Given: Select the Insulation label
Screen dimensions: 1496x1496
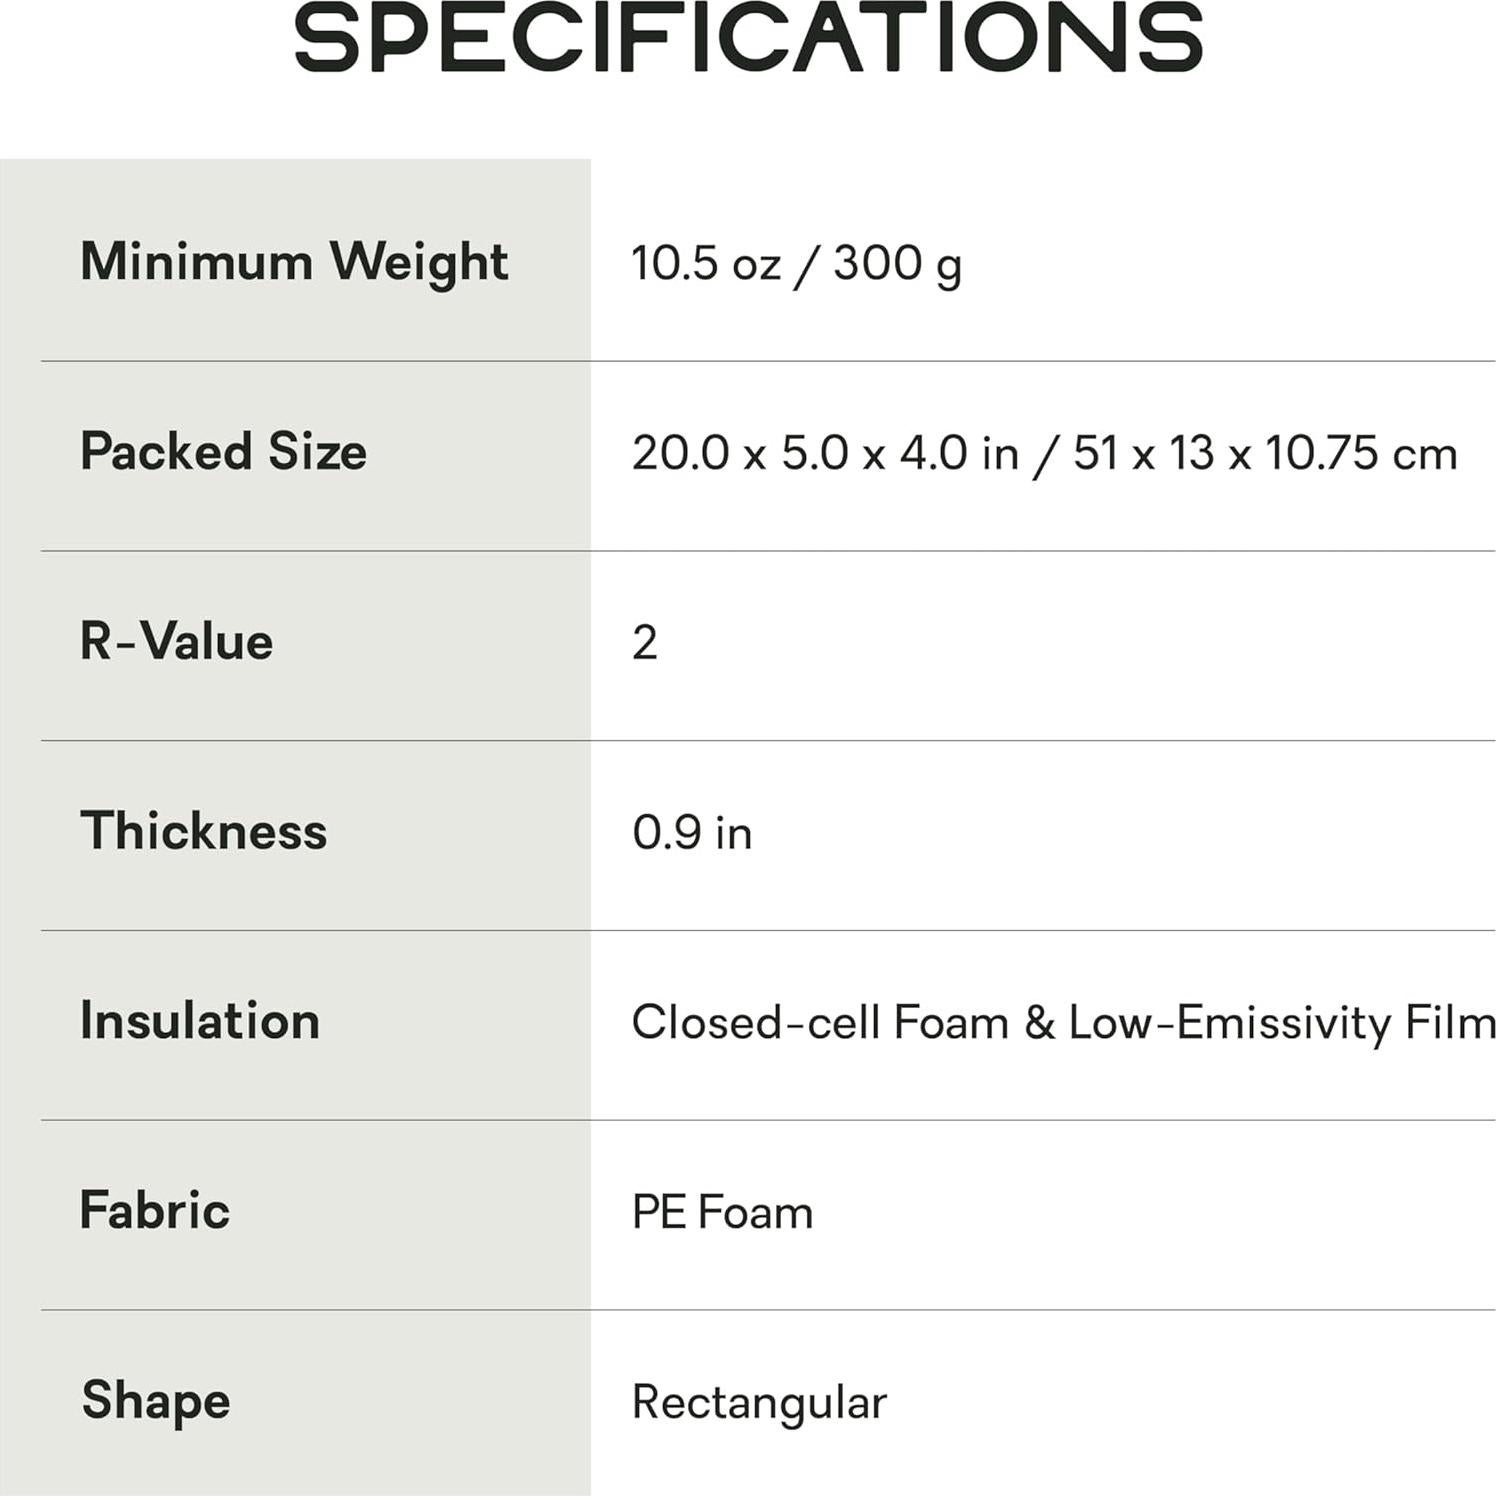Looking at the screenshot, I should pyautogui.click(x=200, y=1021).
